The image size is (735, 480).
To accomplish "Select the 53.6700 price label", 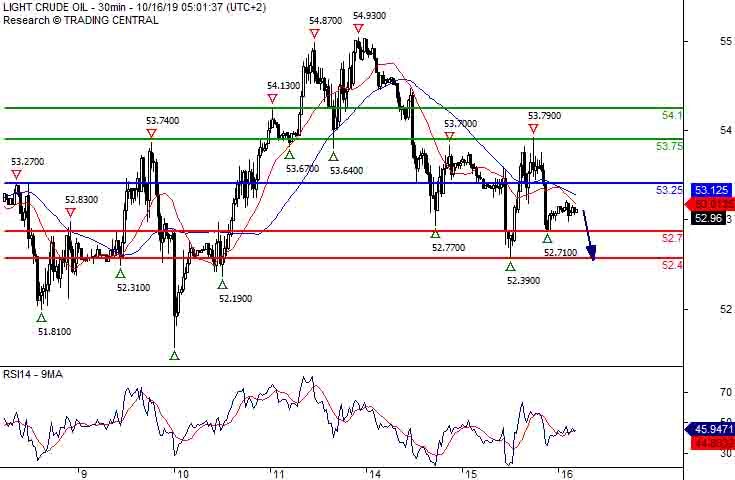I will pyautogui.click(x=302, y=169).
